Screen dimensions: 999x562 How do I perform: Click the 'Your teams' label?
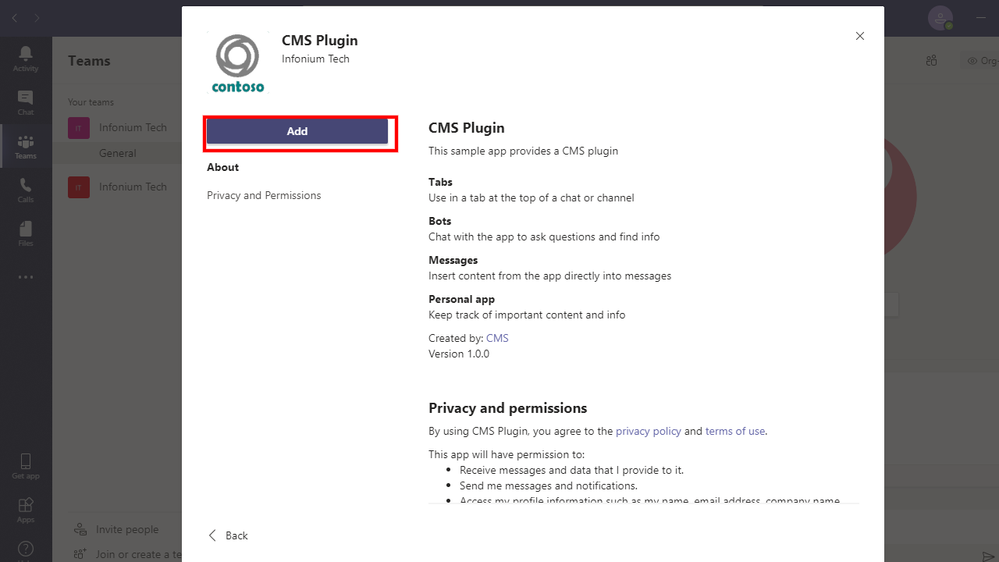click(91, 102)
